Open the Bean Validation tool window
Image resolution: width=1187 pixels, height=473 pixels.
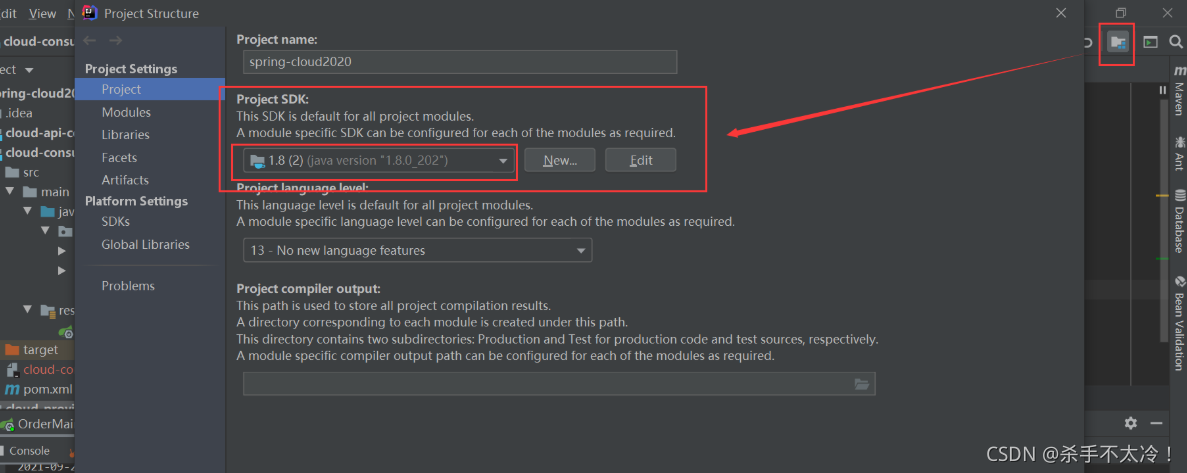(x=1179, y=323)
